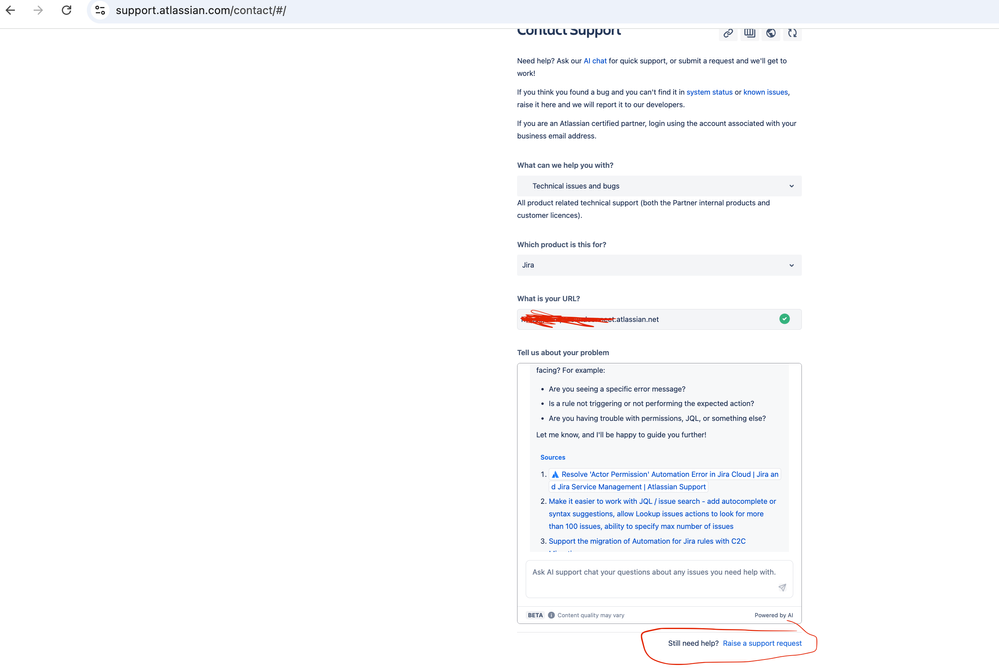Open the known issues link
The height and width of the screenshot is (672, 999).
pos(765,91)
